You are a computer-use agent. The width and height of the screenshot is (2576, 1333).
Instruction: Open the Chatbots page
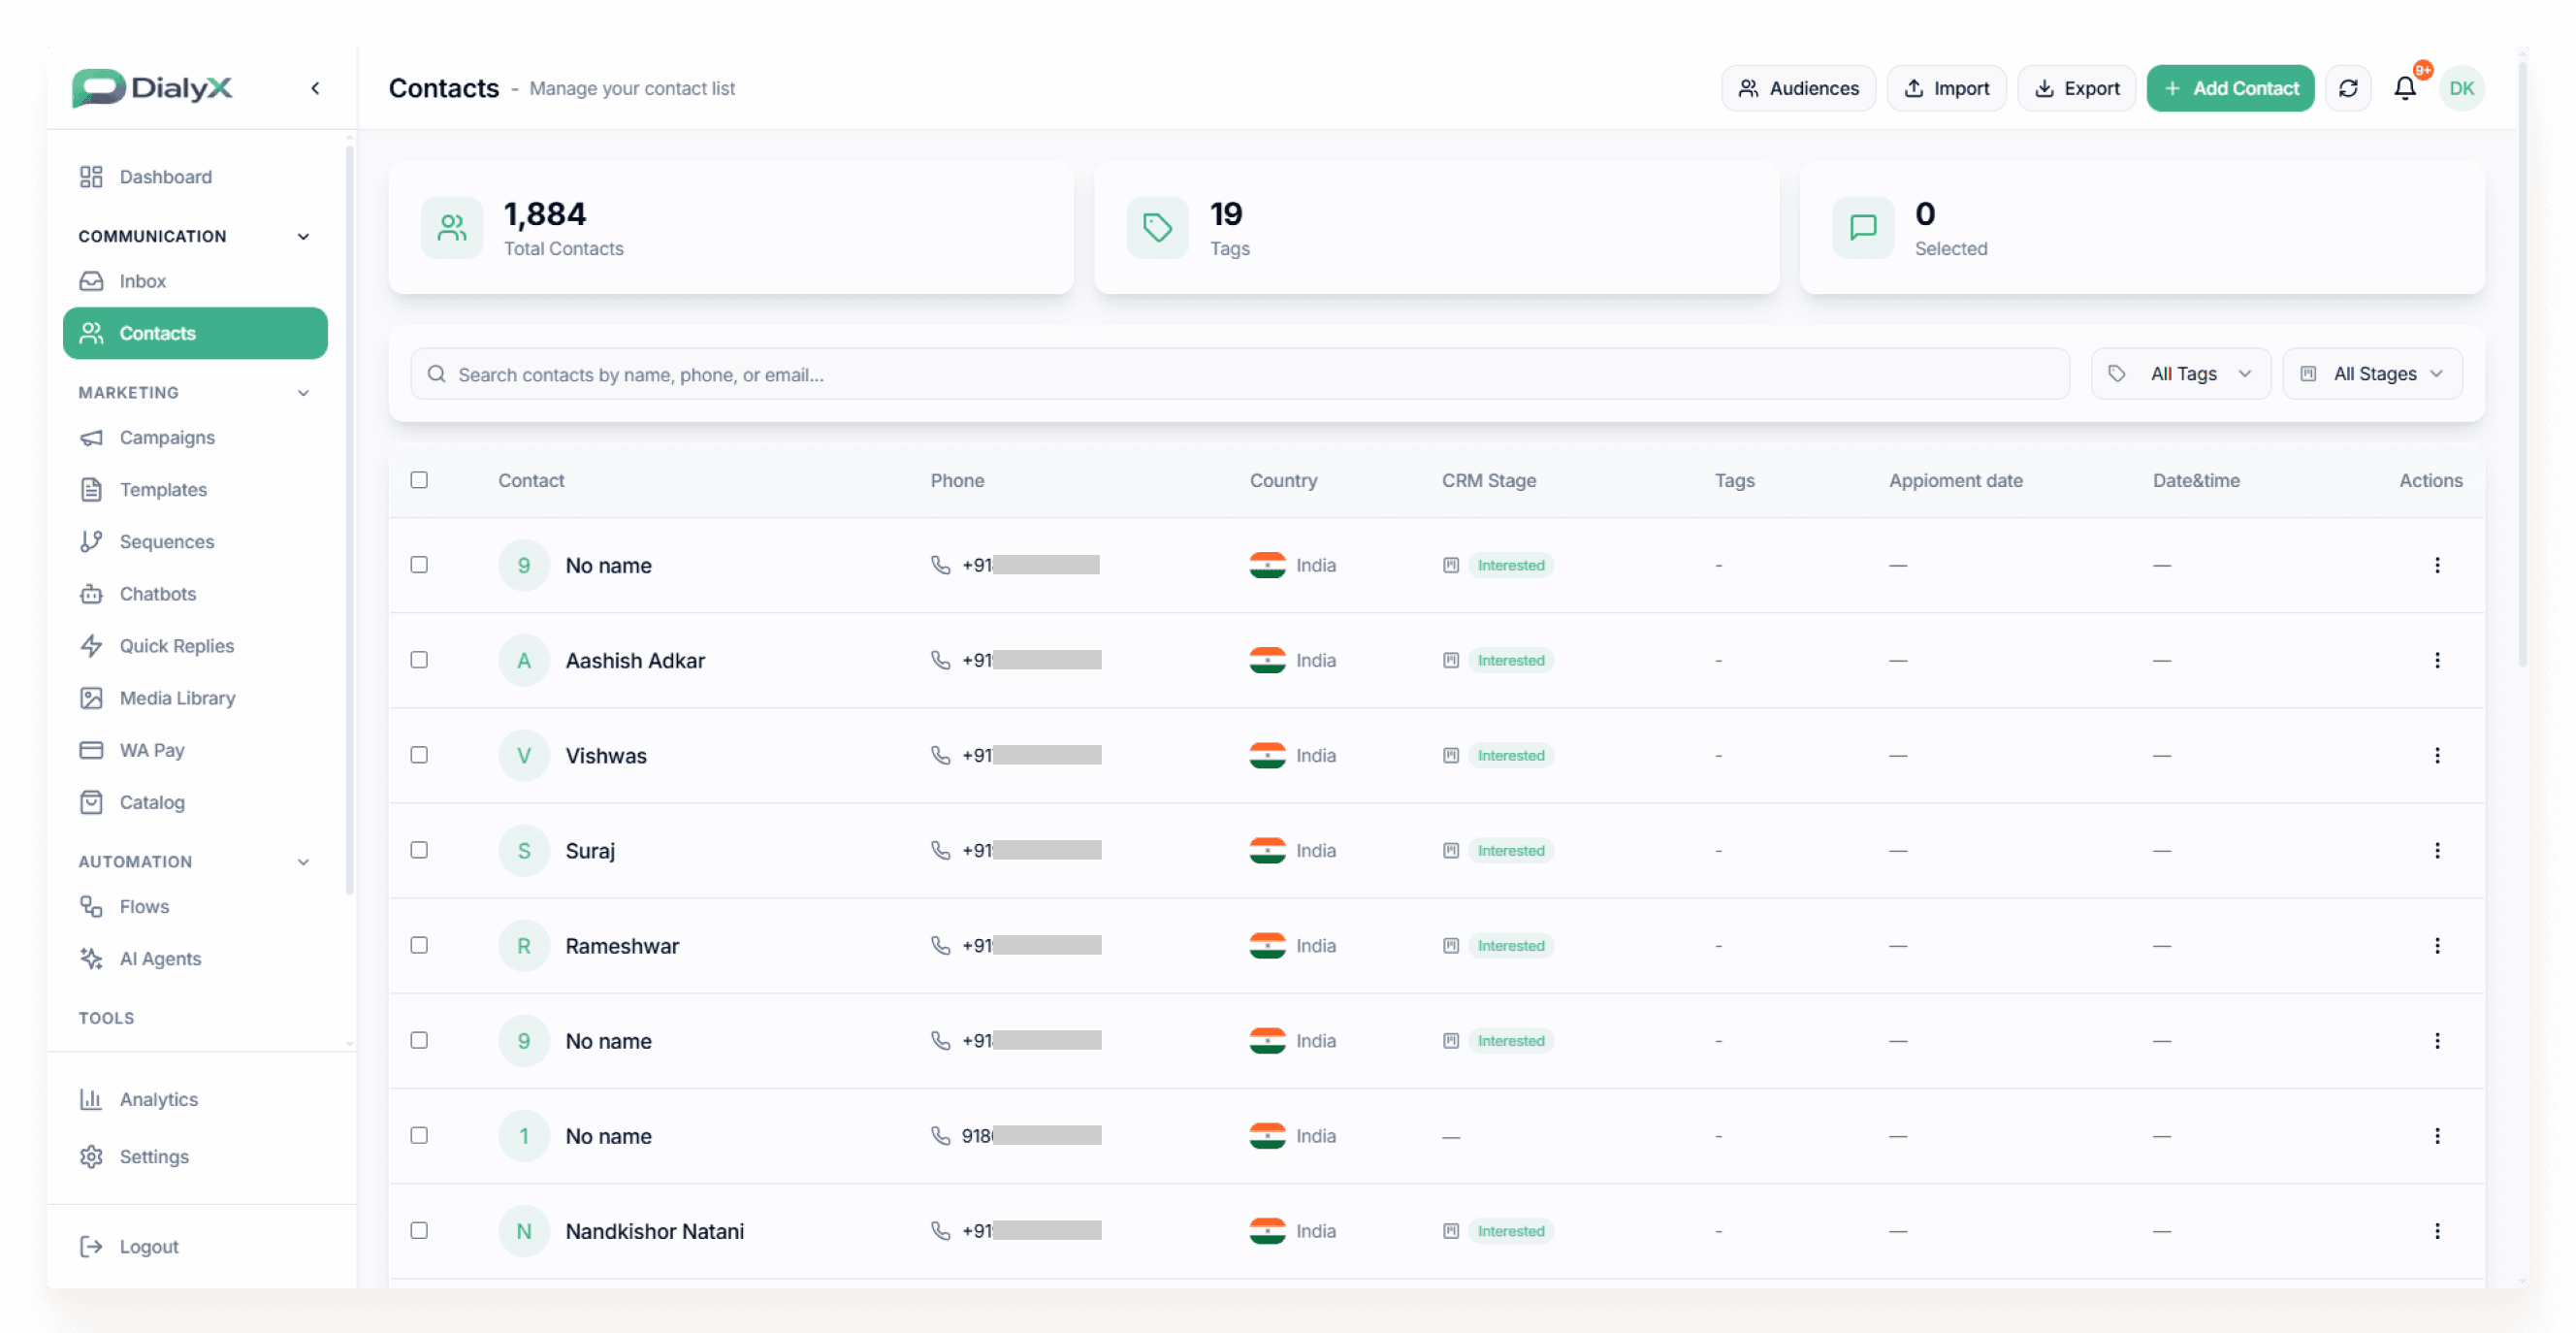coord(195,594)
